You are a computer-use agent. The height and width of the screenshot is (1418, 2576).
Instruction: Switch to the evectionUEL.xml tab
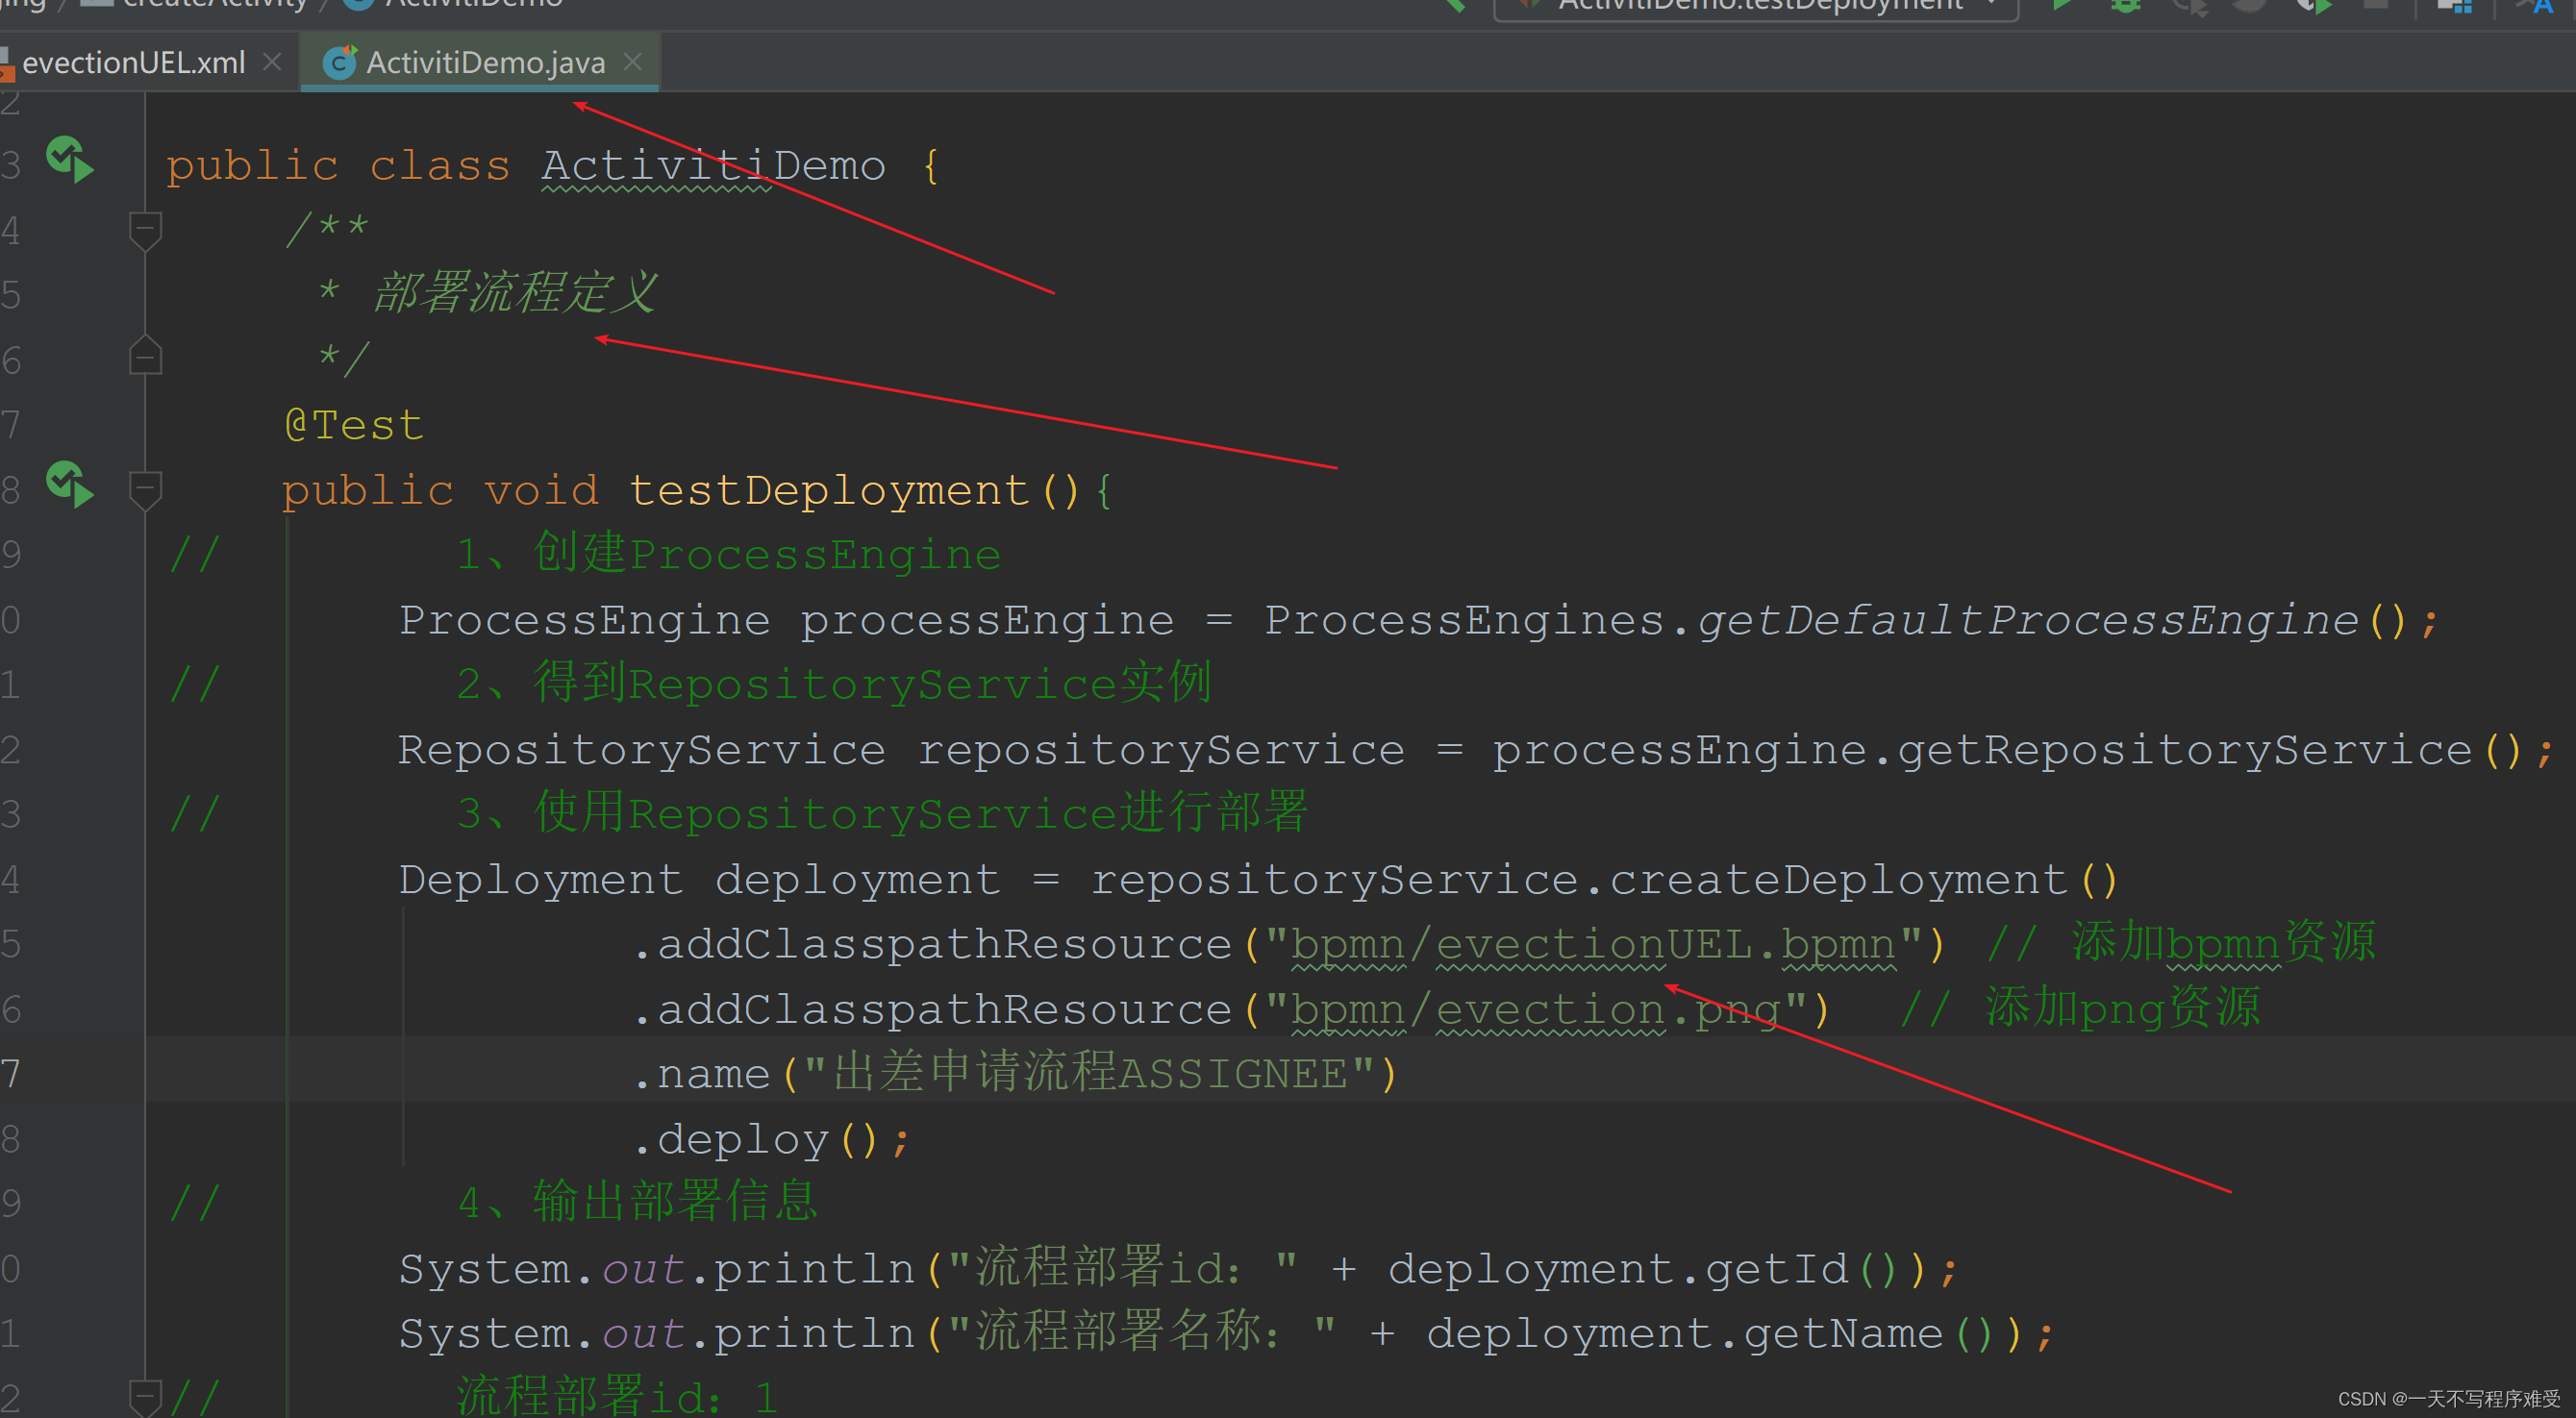coord(133,63)
